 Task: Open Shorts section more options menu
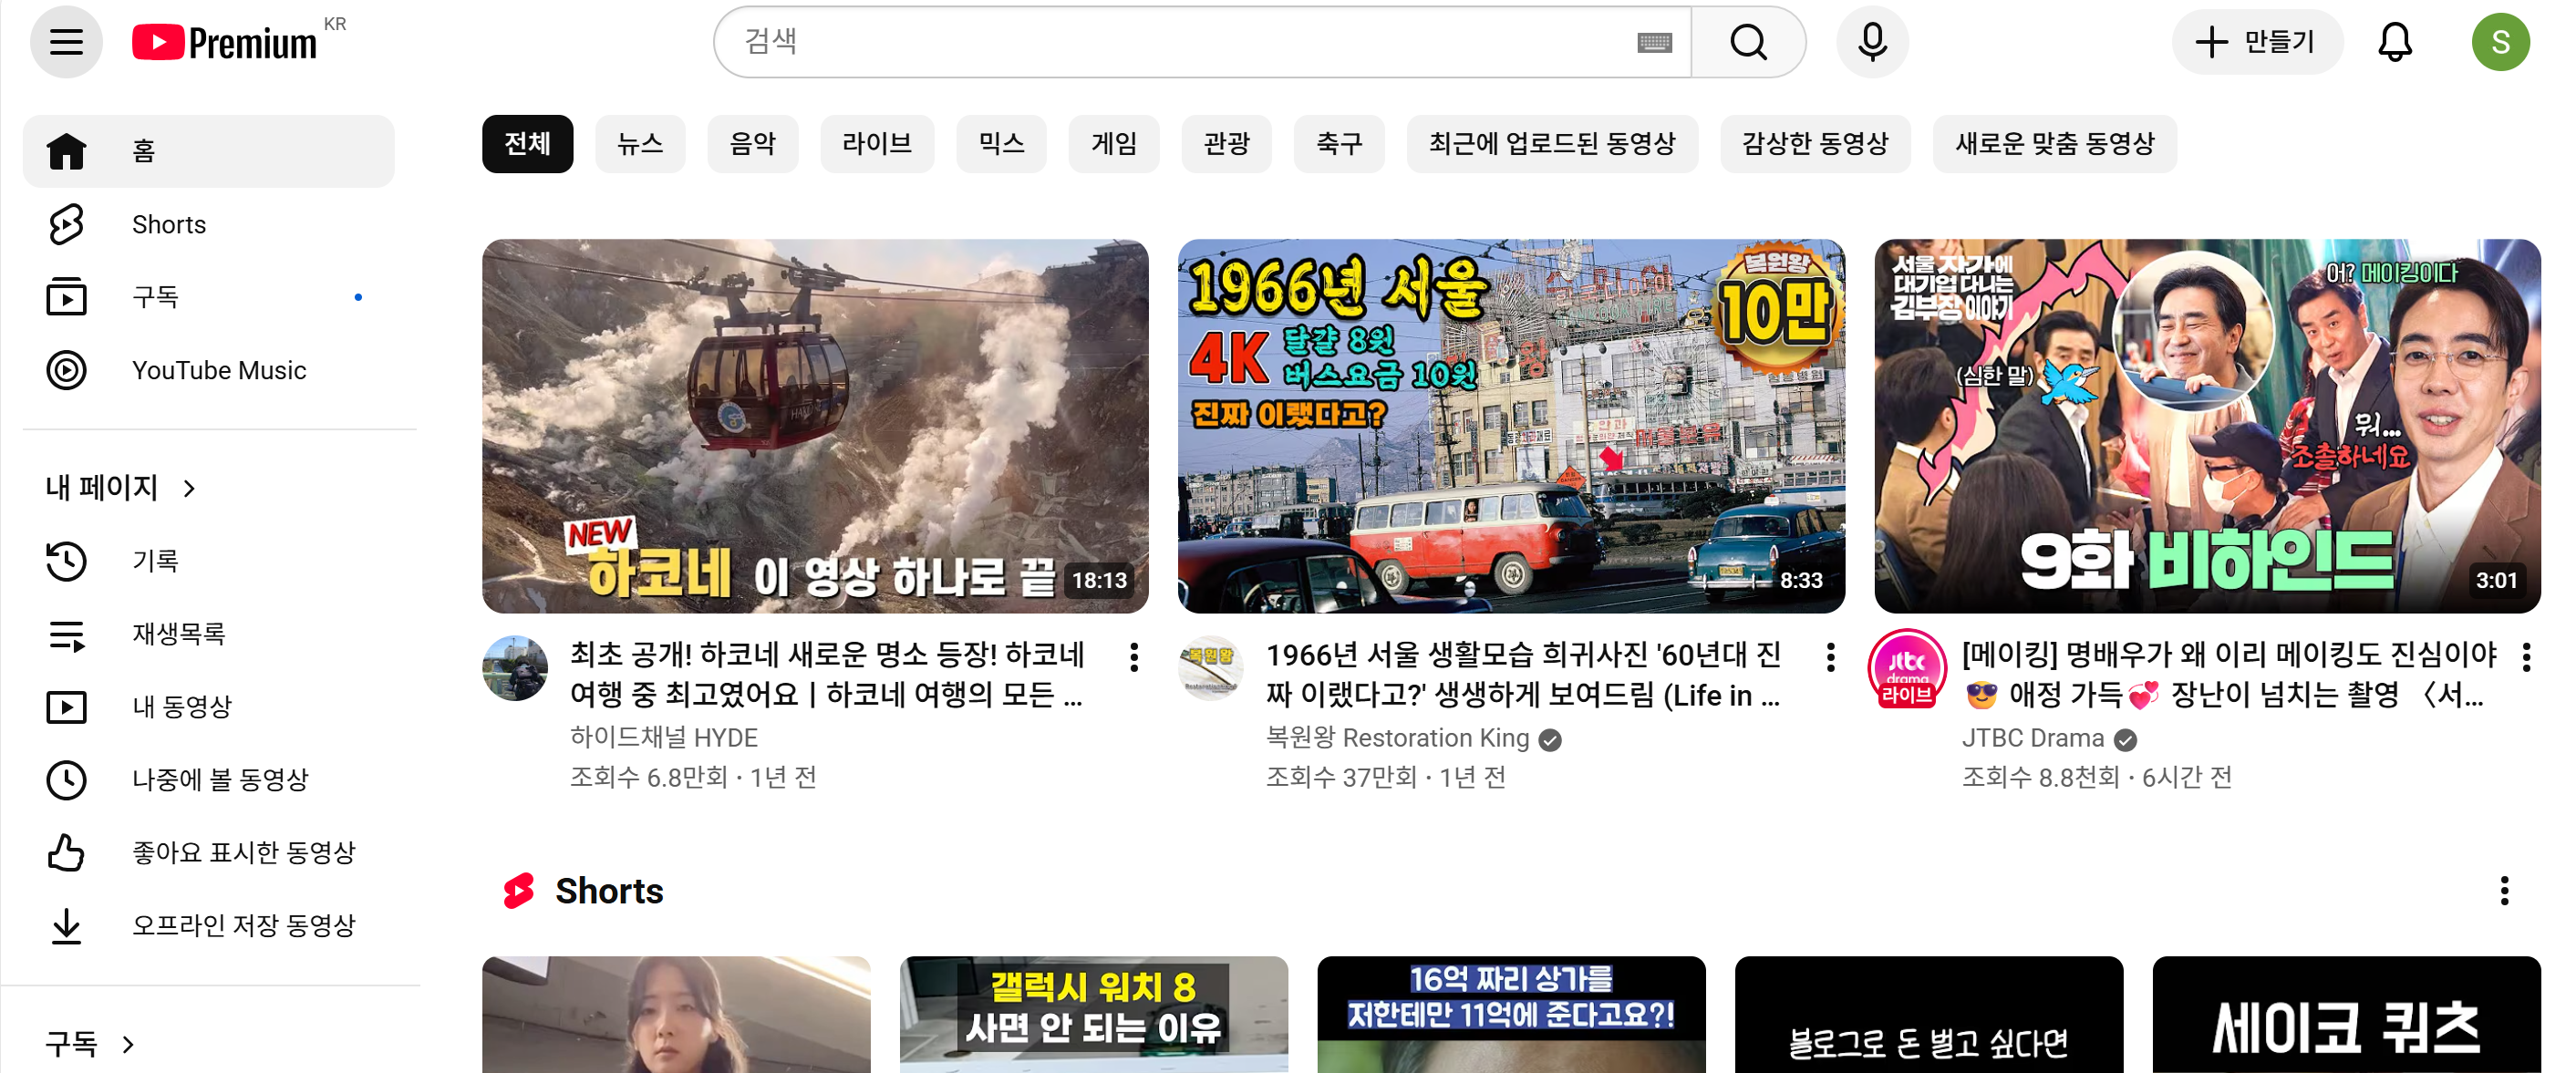pyautogui.click(x=2503, y=890)
